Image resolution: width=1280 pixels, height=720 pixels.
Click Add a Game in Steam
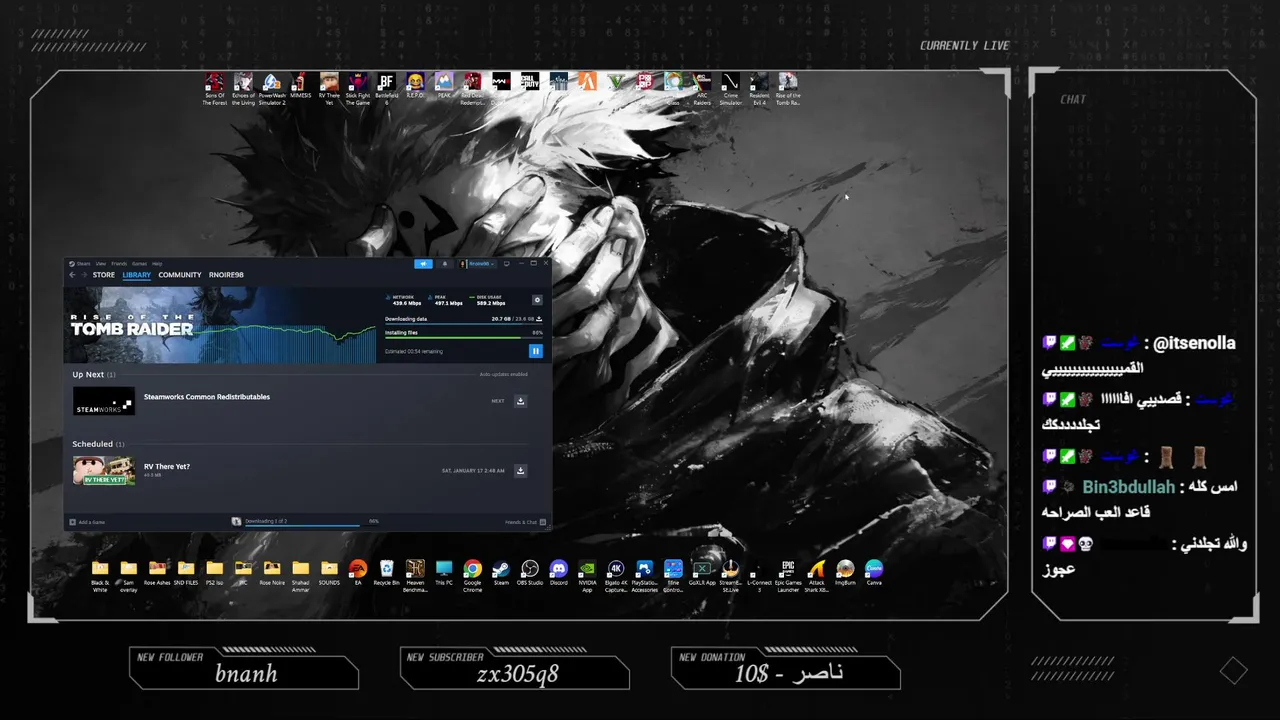(87, 522)
